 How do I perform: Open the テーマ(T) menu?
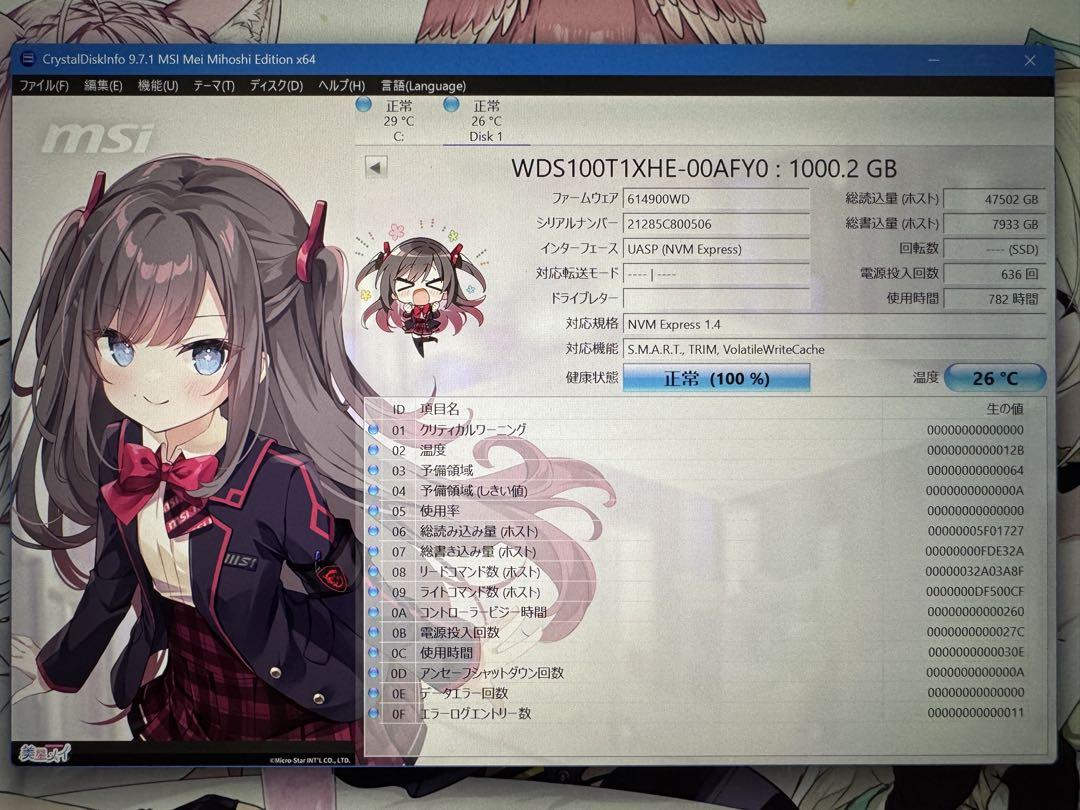coord(214,86)
